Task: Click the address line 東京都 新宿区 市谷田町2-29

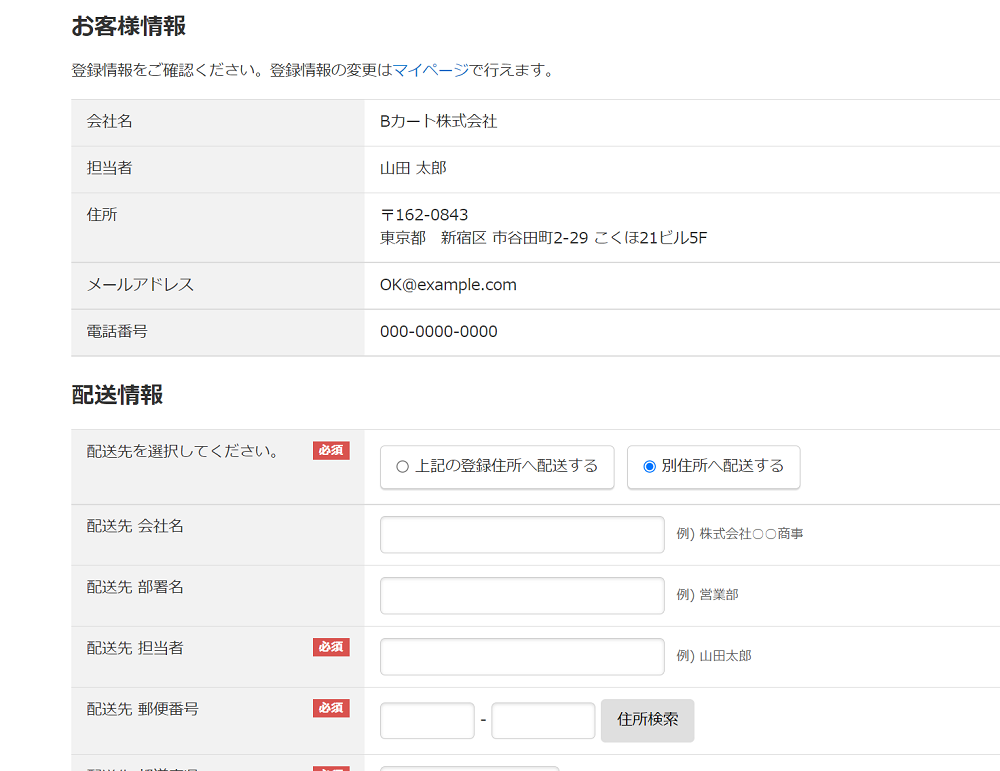Action: point(484,238)
